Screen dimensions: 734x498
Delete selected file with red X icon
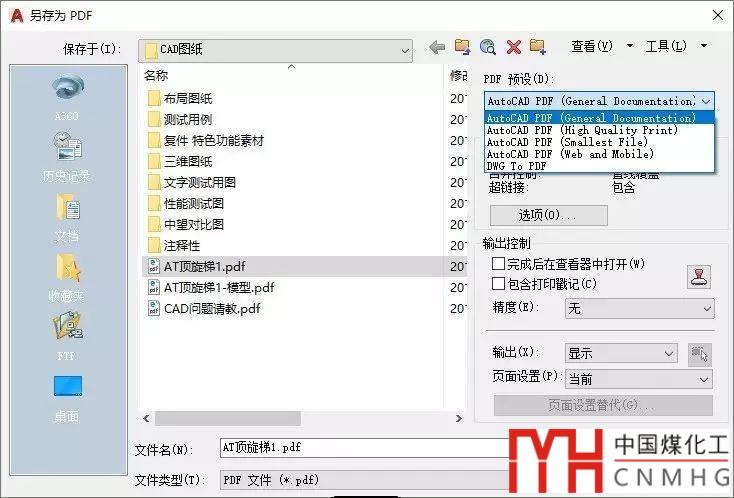pos(514,47)
